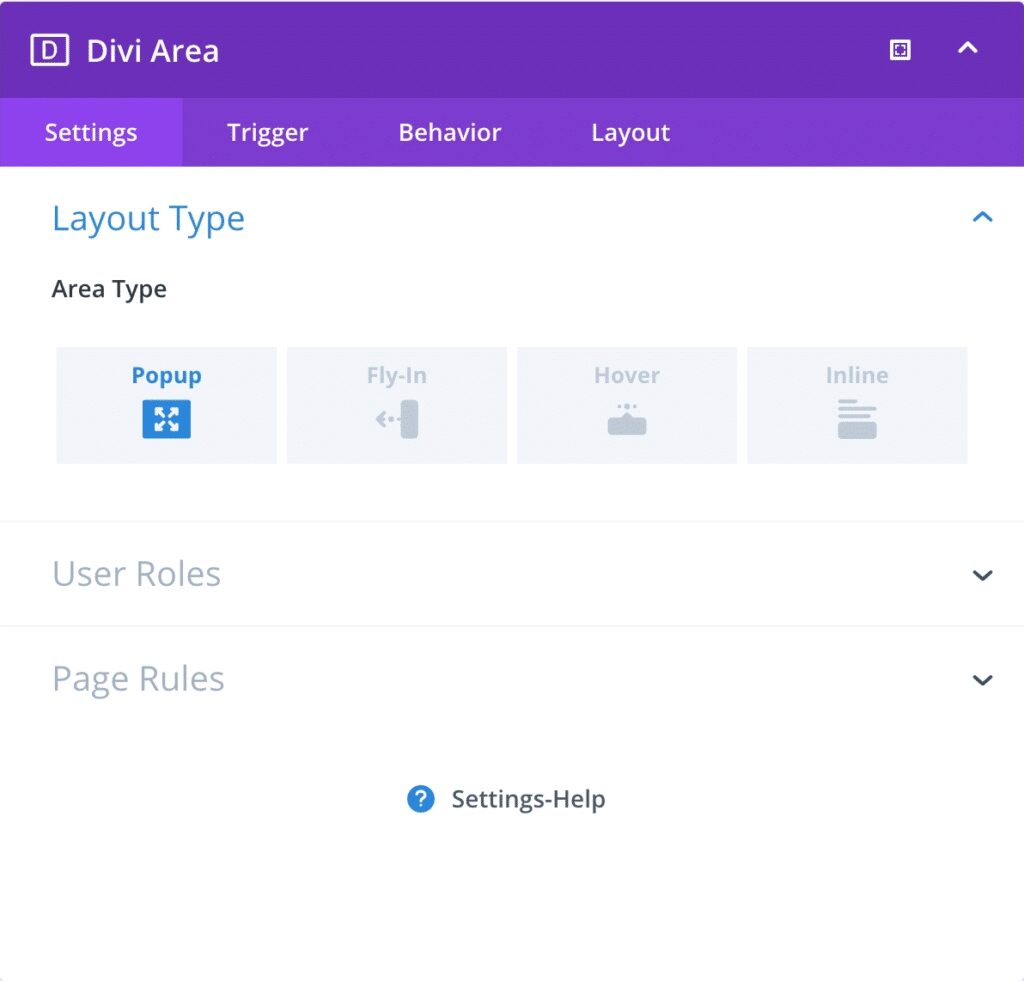1024x981 pixels.
Task: Select the Fly-In area type
Action: (396, 405)
